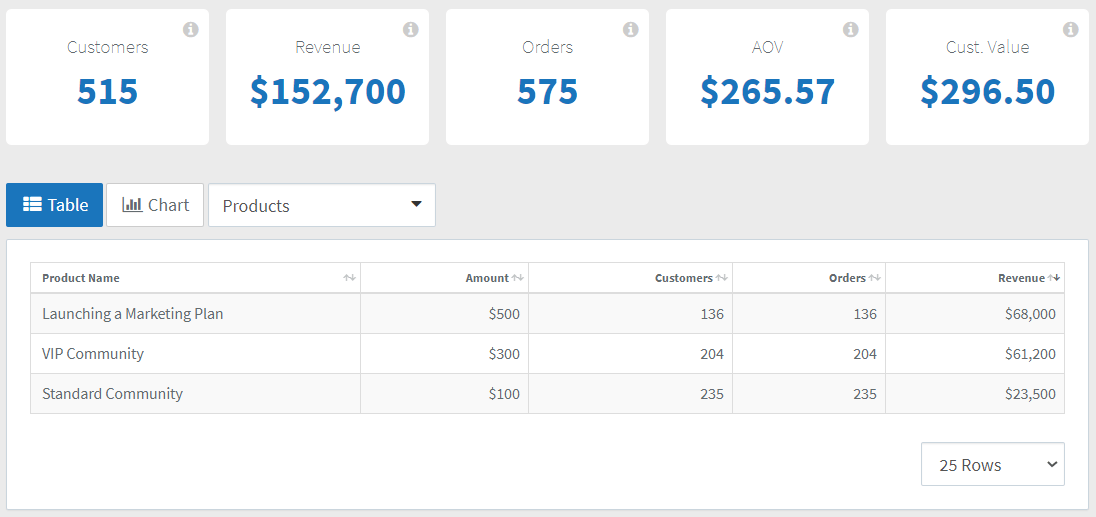Click the info icon on Revenue card
Viewport: 1096px width, 517px height.
tap(411, 29)
